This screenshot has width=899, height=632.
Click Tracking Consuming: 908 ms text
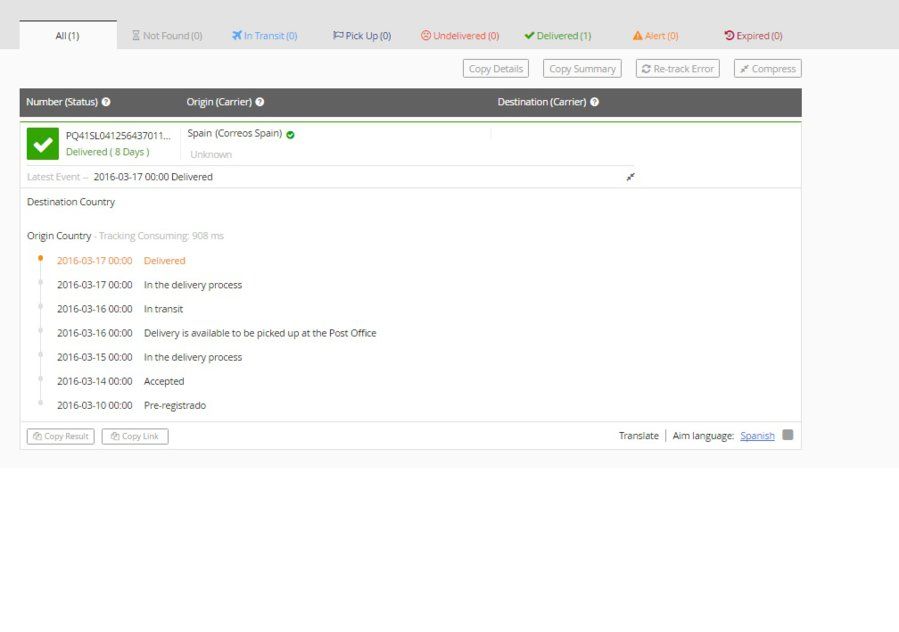pos(161,236)
